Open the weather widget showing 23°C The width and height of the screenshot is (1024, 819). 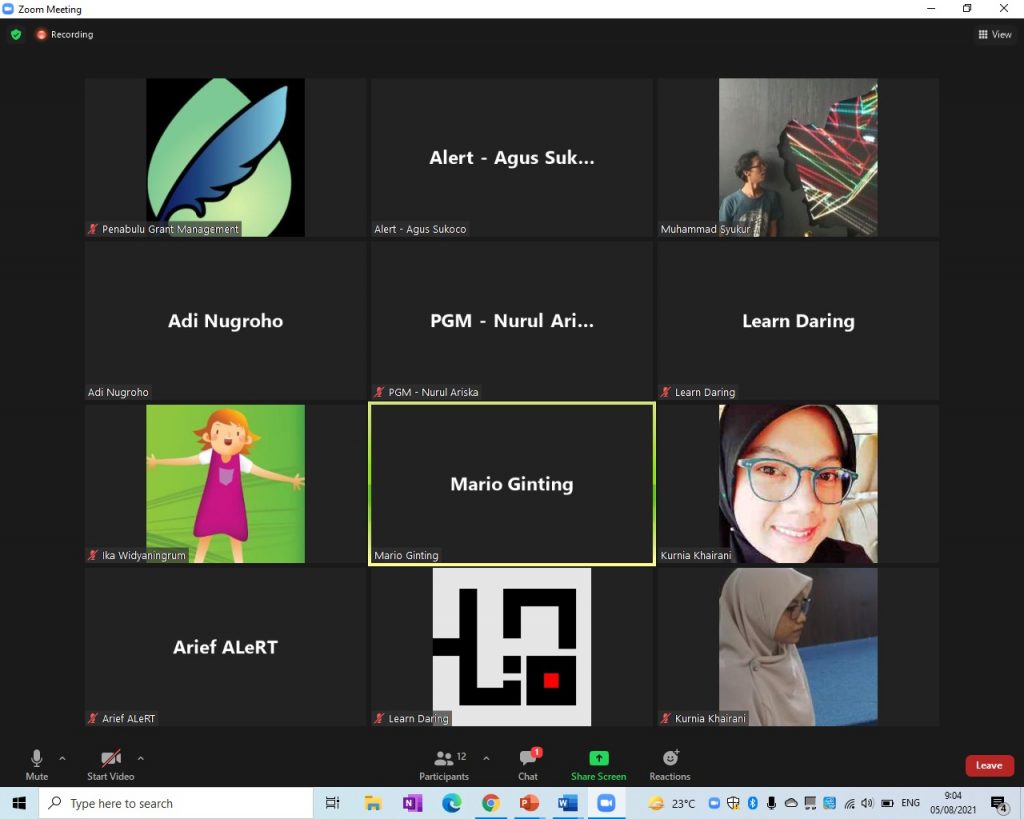point(671,803)
